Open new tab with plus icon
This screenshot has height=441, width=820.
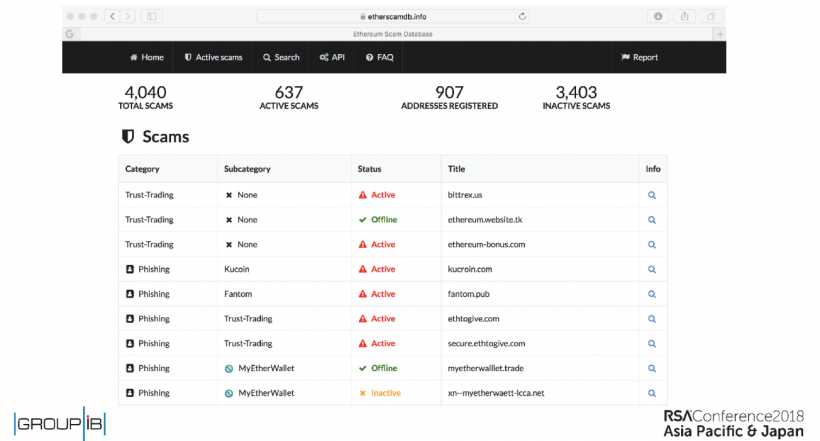pyautogui.click(x=718, y=34)
